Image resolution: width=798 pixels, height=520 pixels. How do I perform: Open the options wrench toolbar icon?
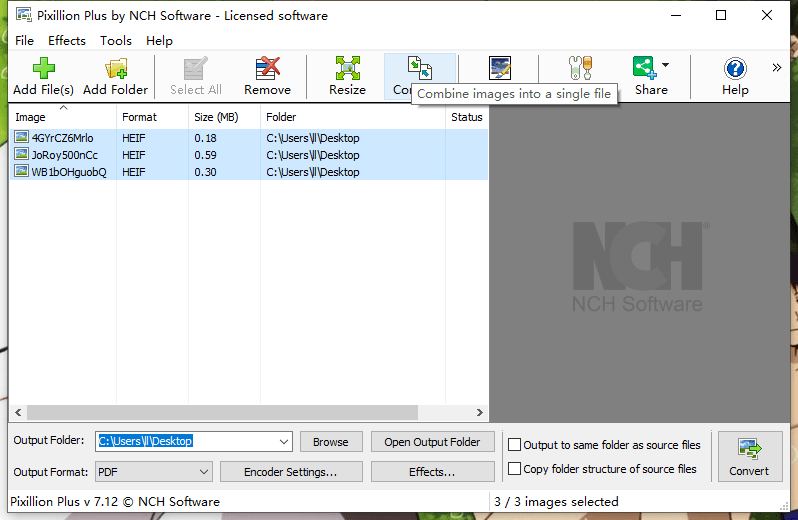[580, 68]
